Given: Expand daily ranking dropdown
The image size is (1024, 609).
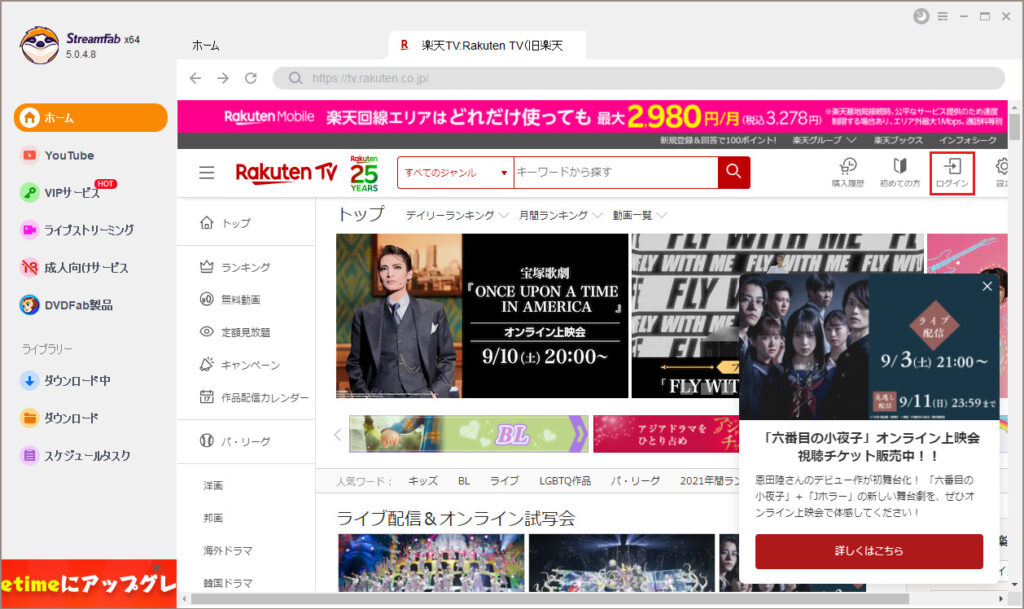Looking at the screenshot, I should tap(456, 215).
